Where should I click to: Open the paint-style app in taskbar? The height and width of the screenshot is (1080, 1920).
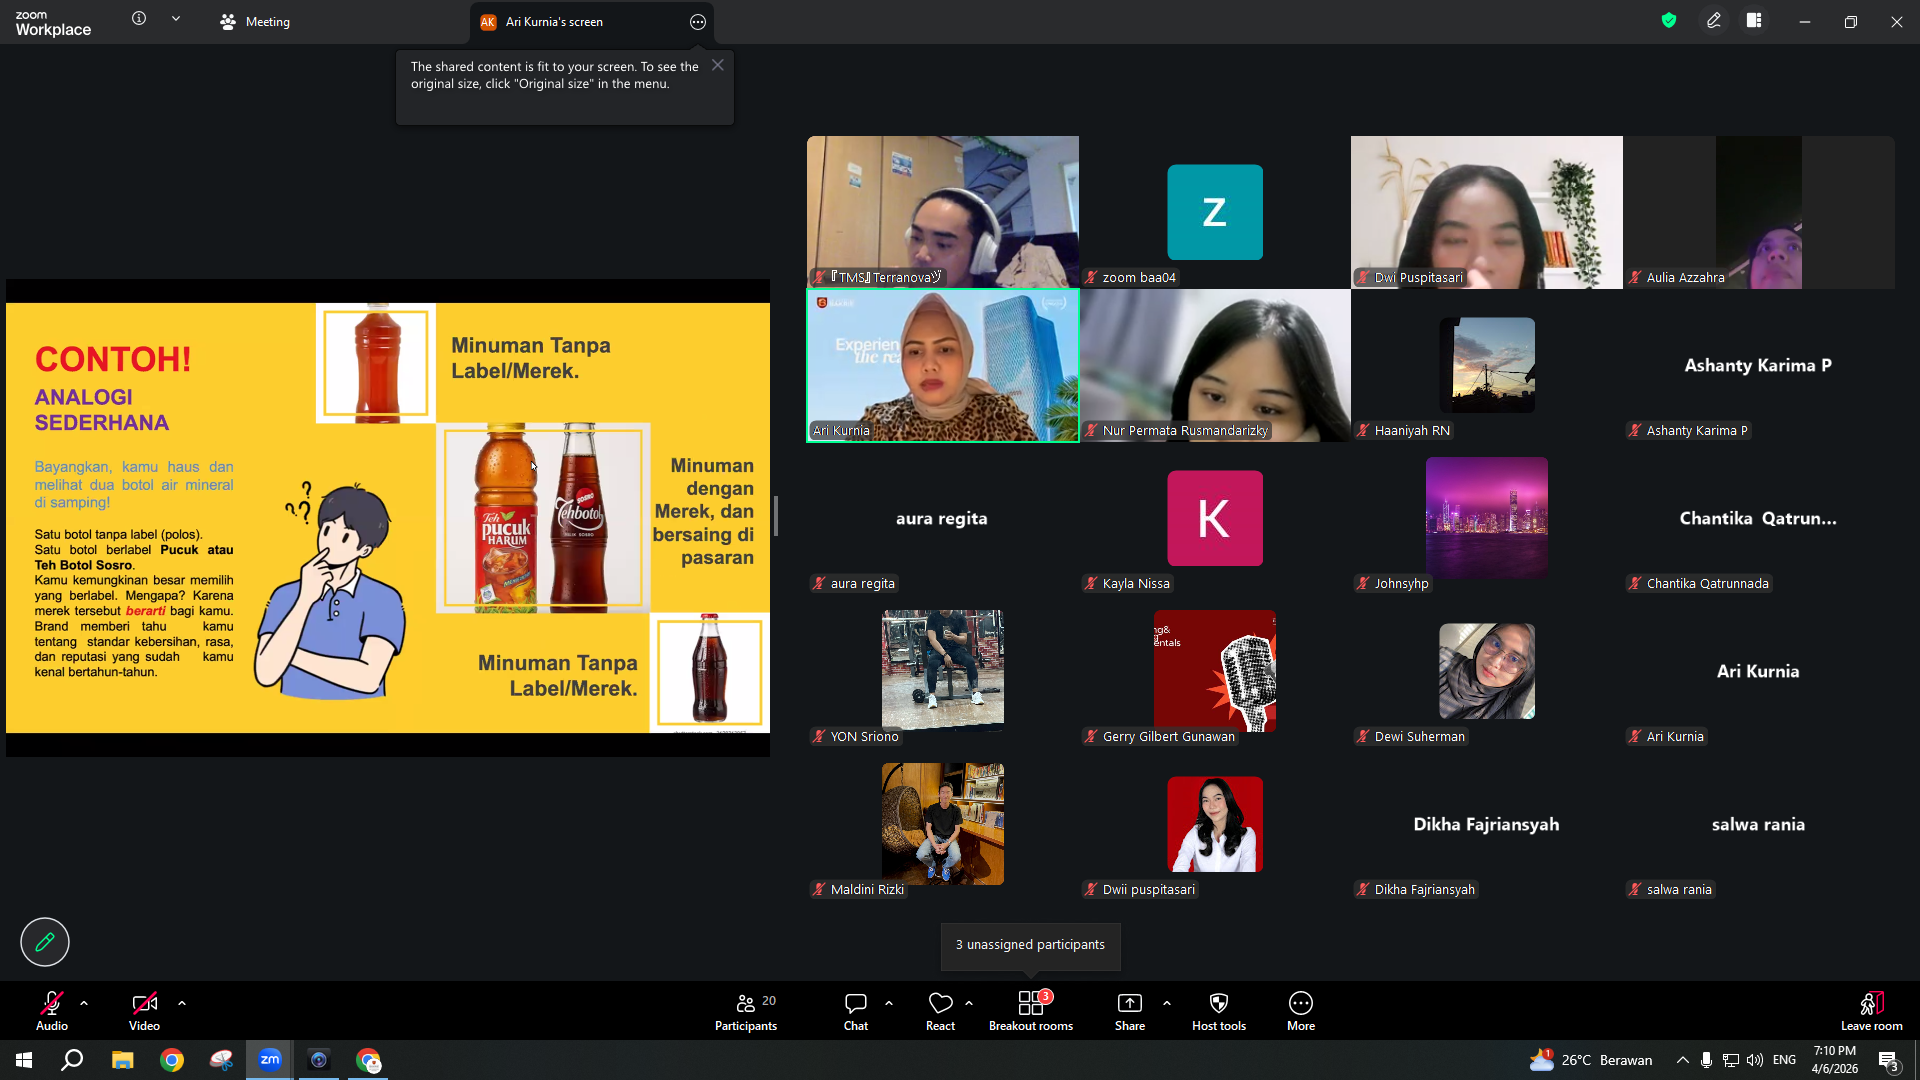(x=221, y=1060)
